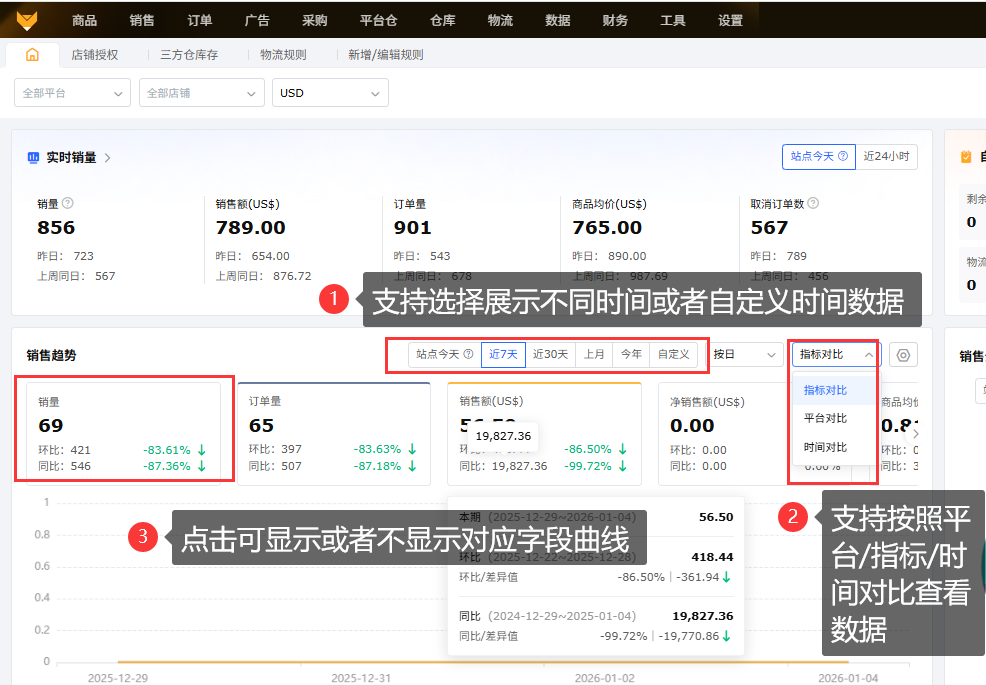The image size is (986, 685).
Task: Select 今年 range
Action: point(631,355)
